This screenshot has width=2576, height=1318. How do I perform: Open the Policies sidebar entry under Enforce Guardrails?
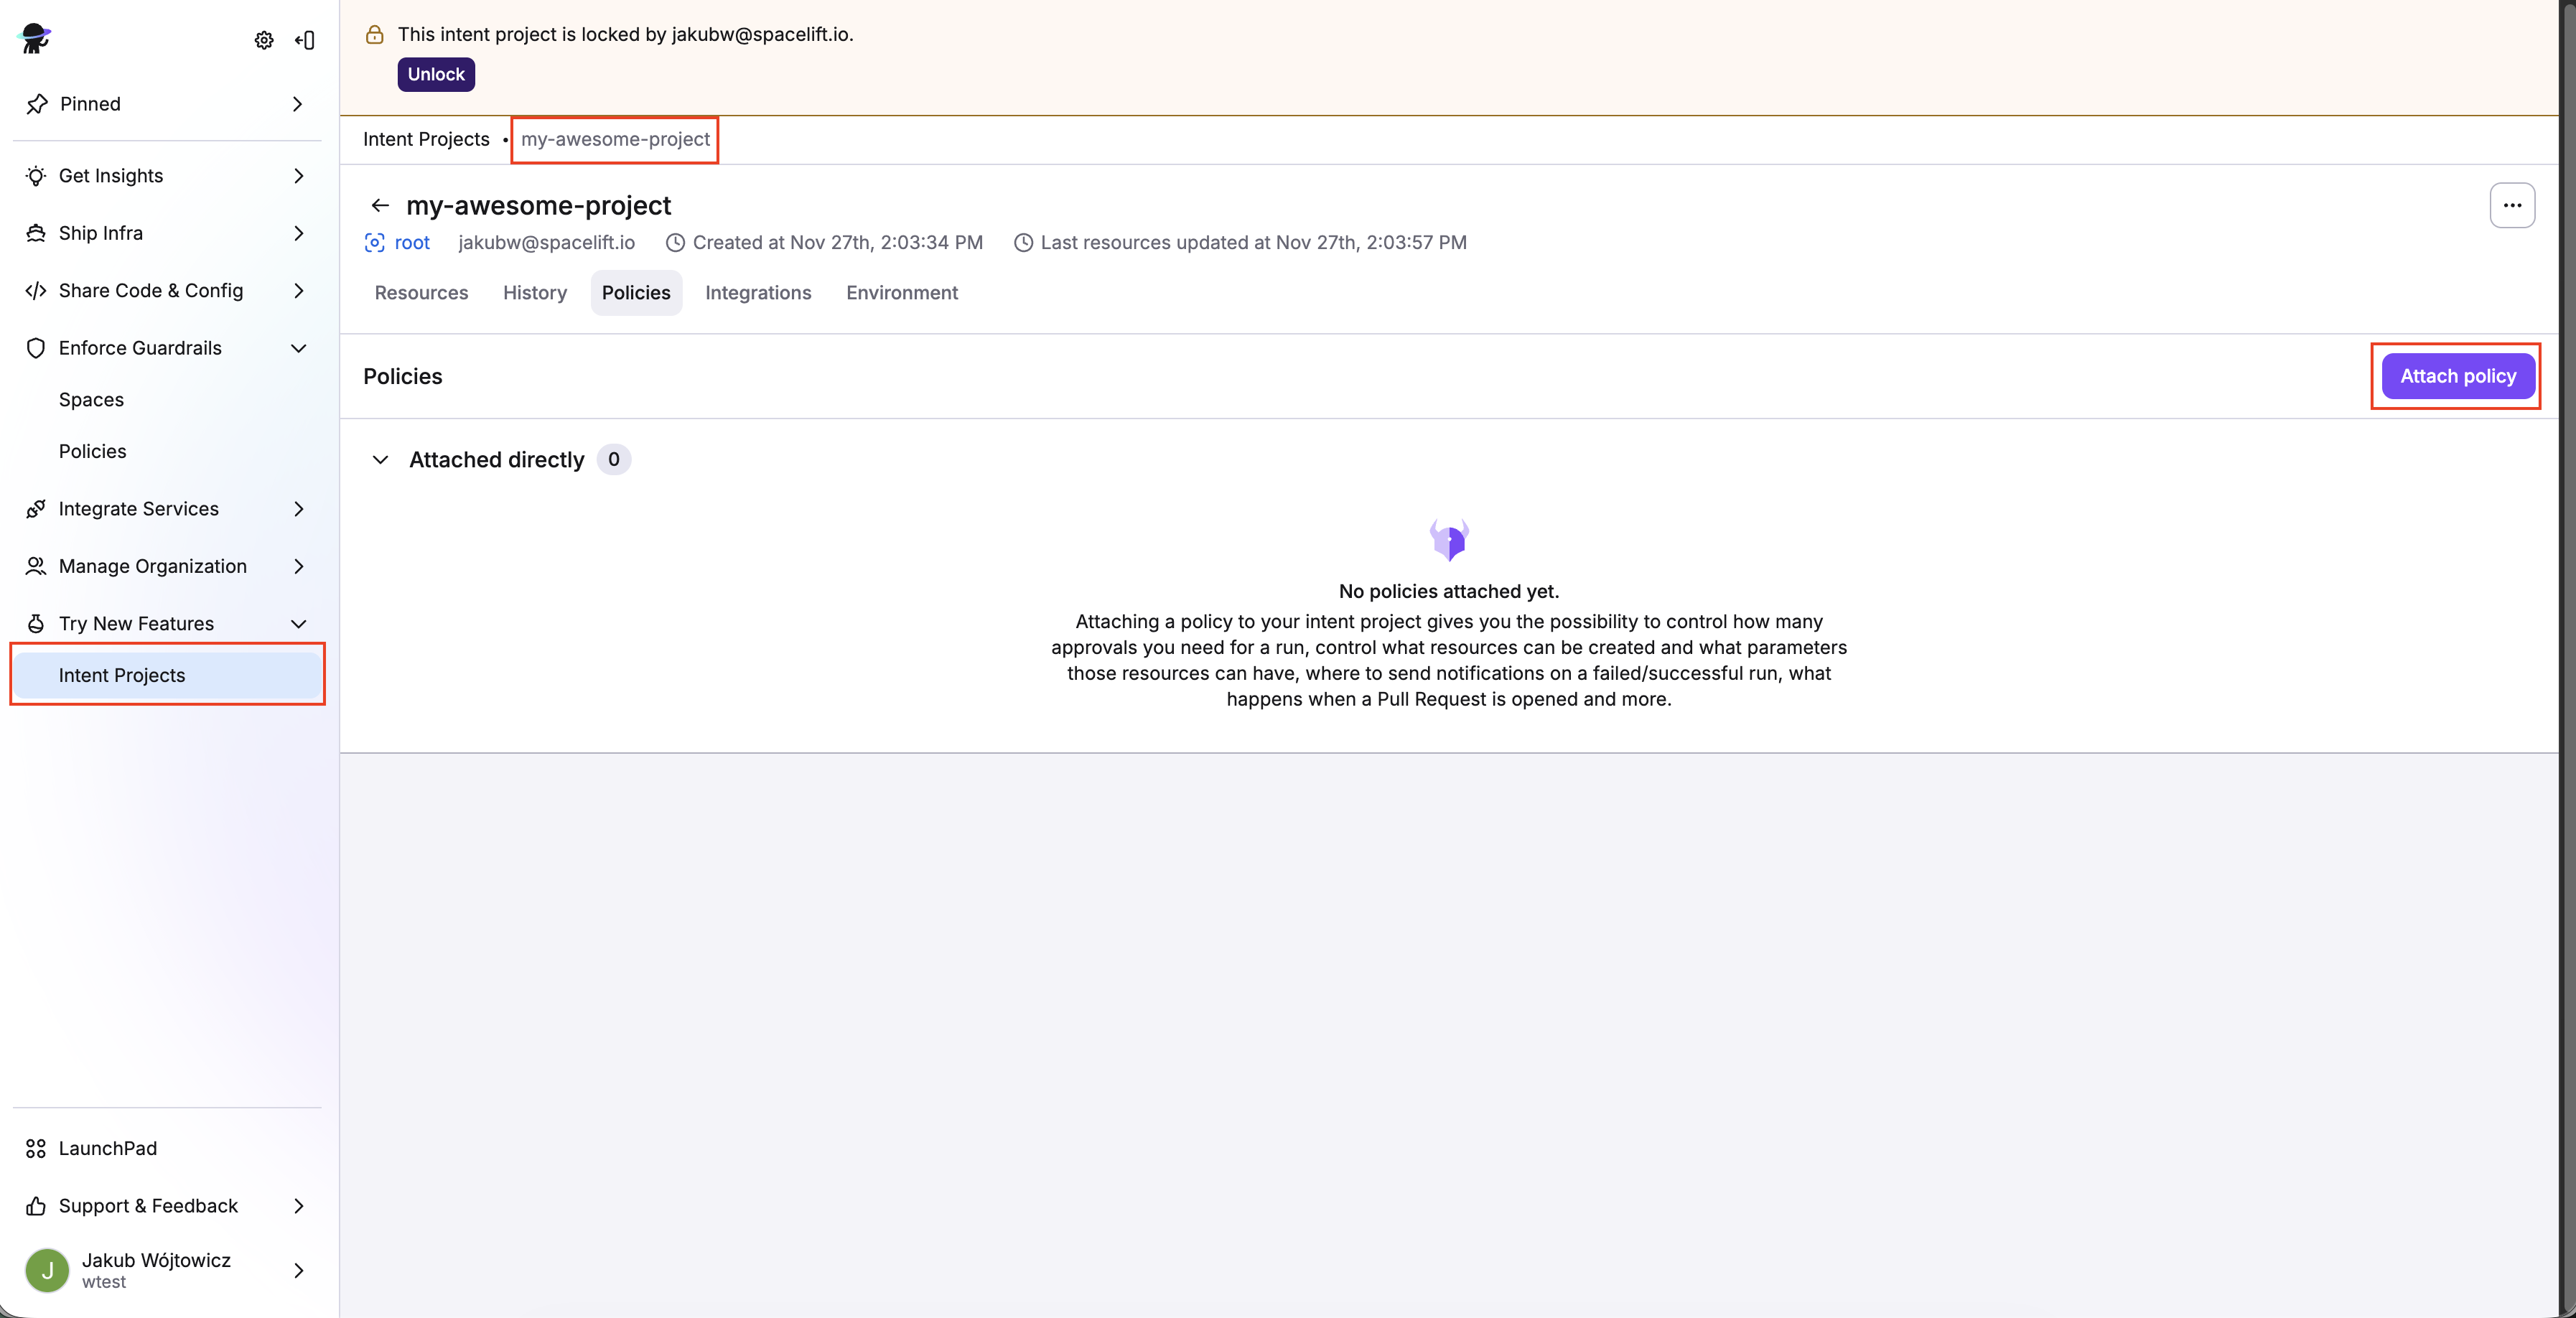(92, 451)
